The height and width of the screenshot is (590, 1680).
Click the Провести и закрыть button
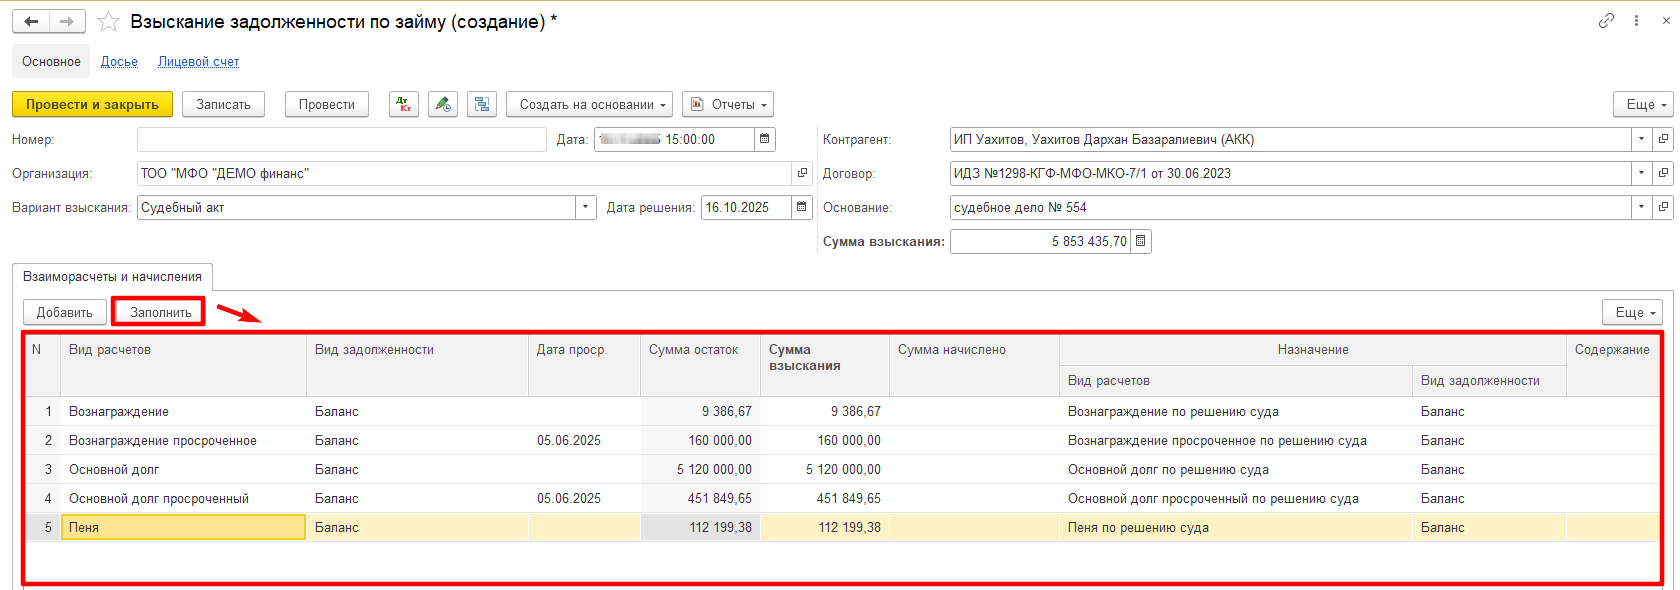point(92,104)
